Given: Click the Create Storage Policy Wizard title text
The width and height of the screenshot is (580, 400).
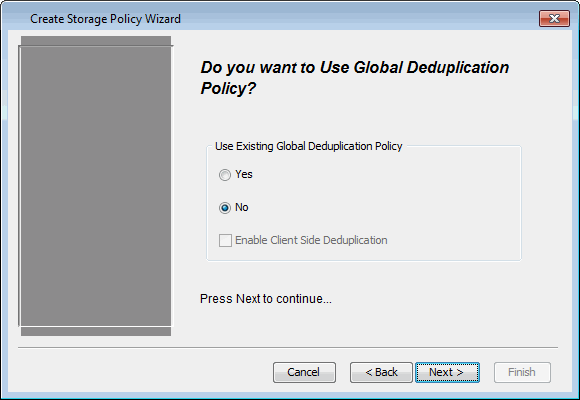Looking at the screenshot, I should (105, 19).
